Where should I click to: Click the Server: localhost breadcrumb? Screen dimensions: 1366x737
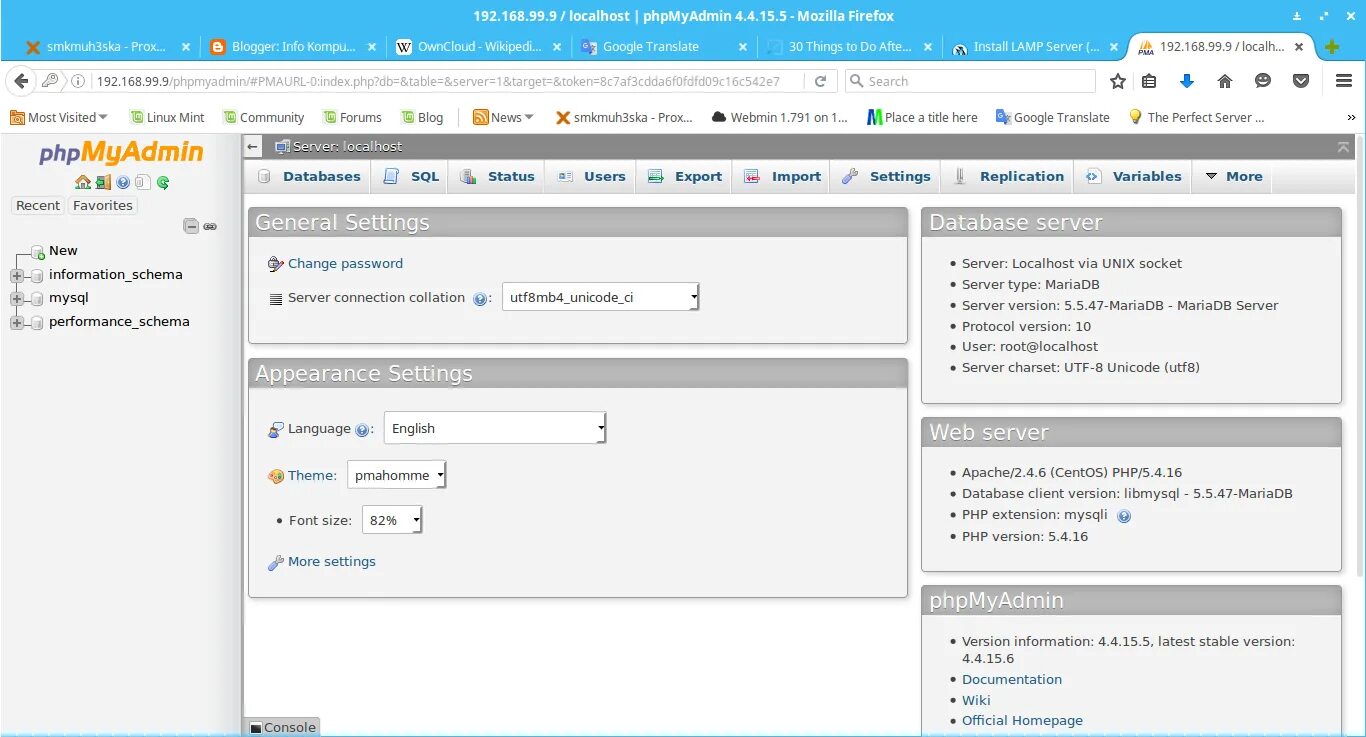tap(347, 146)
